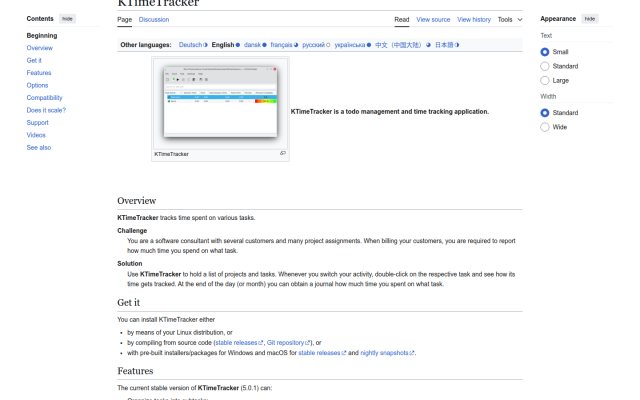Switch language to русский
The height and width of the screenshot is (400, 640).
coord(313,45)
